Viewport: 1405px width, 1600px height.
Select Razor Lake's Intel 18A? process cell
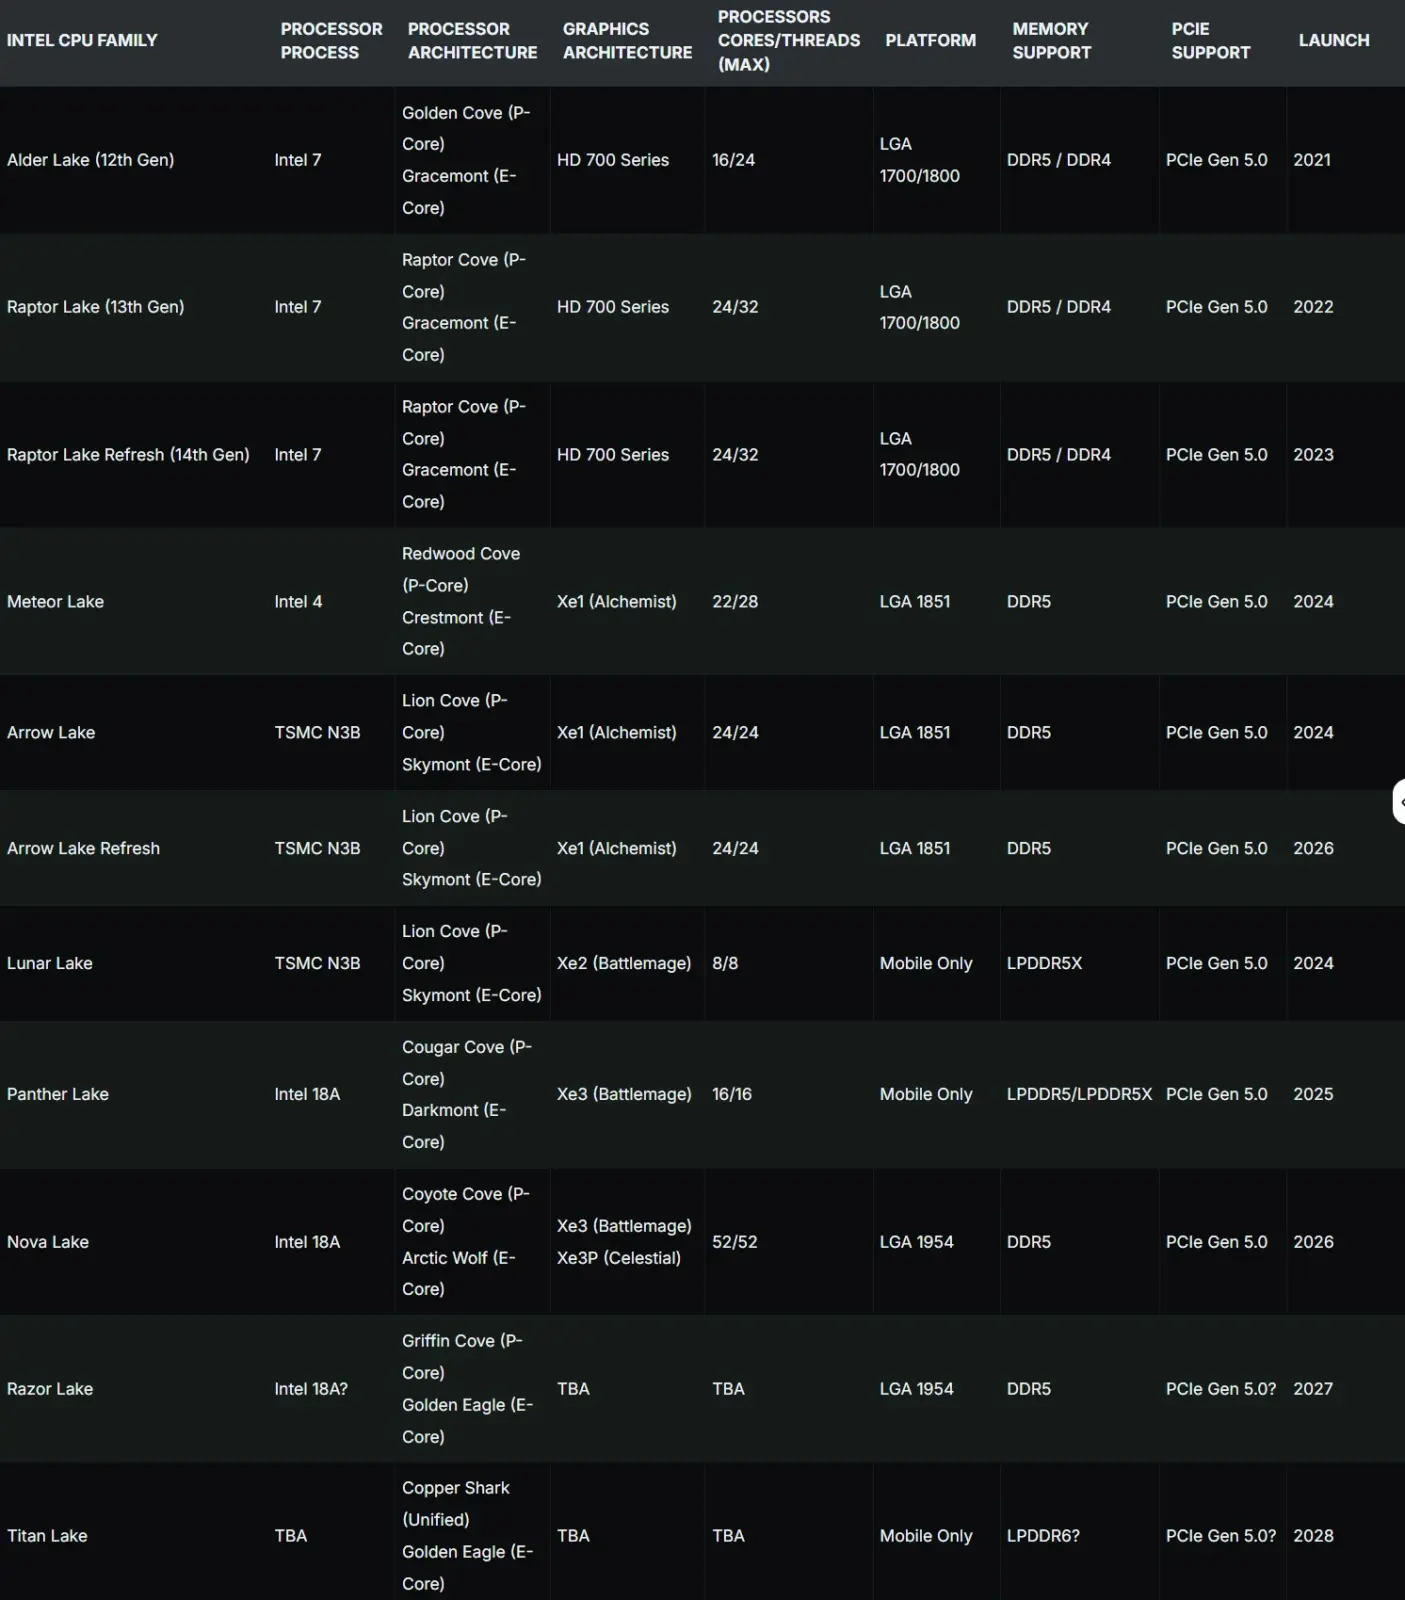(311, 1388)
